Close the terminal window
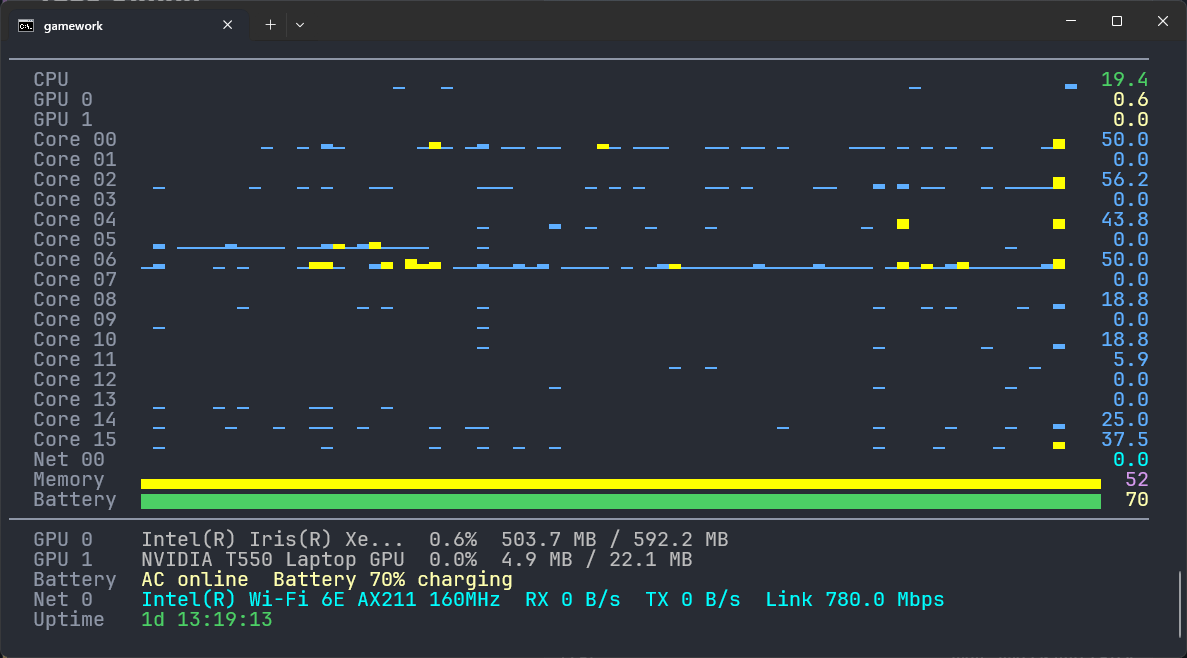Screen dimensions: 1187x658 [x=1163, y=21]
